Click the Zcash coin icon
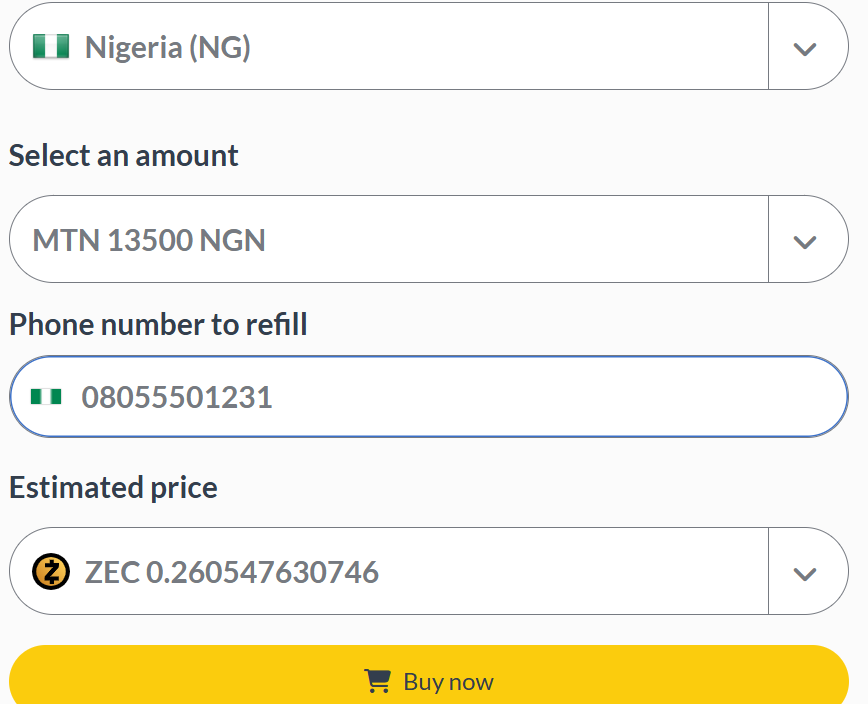868x704 pixels. (x=51, y=572)
